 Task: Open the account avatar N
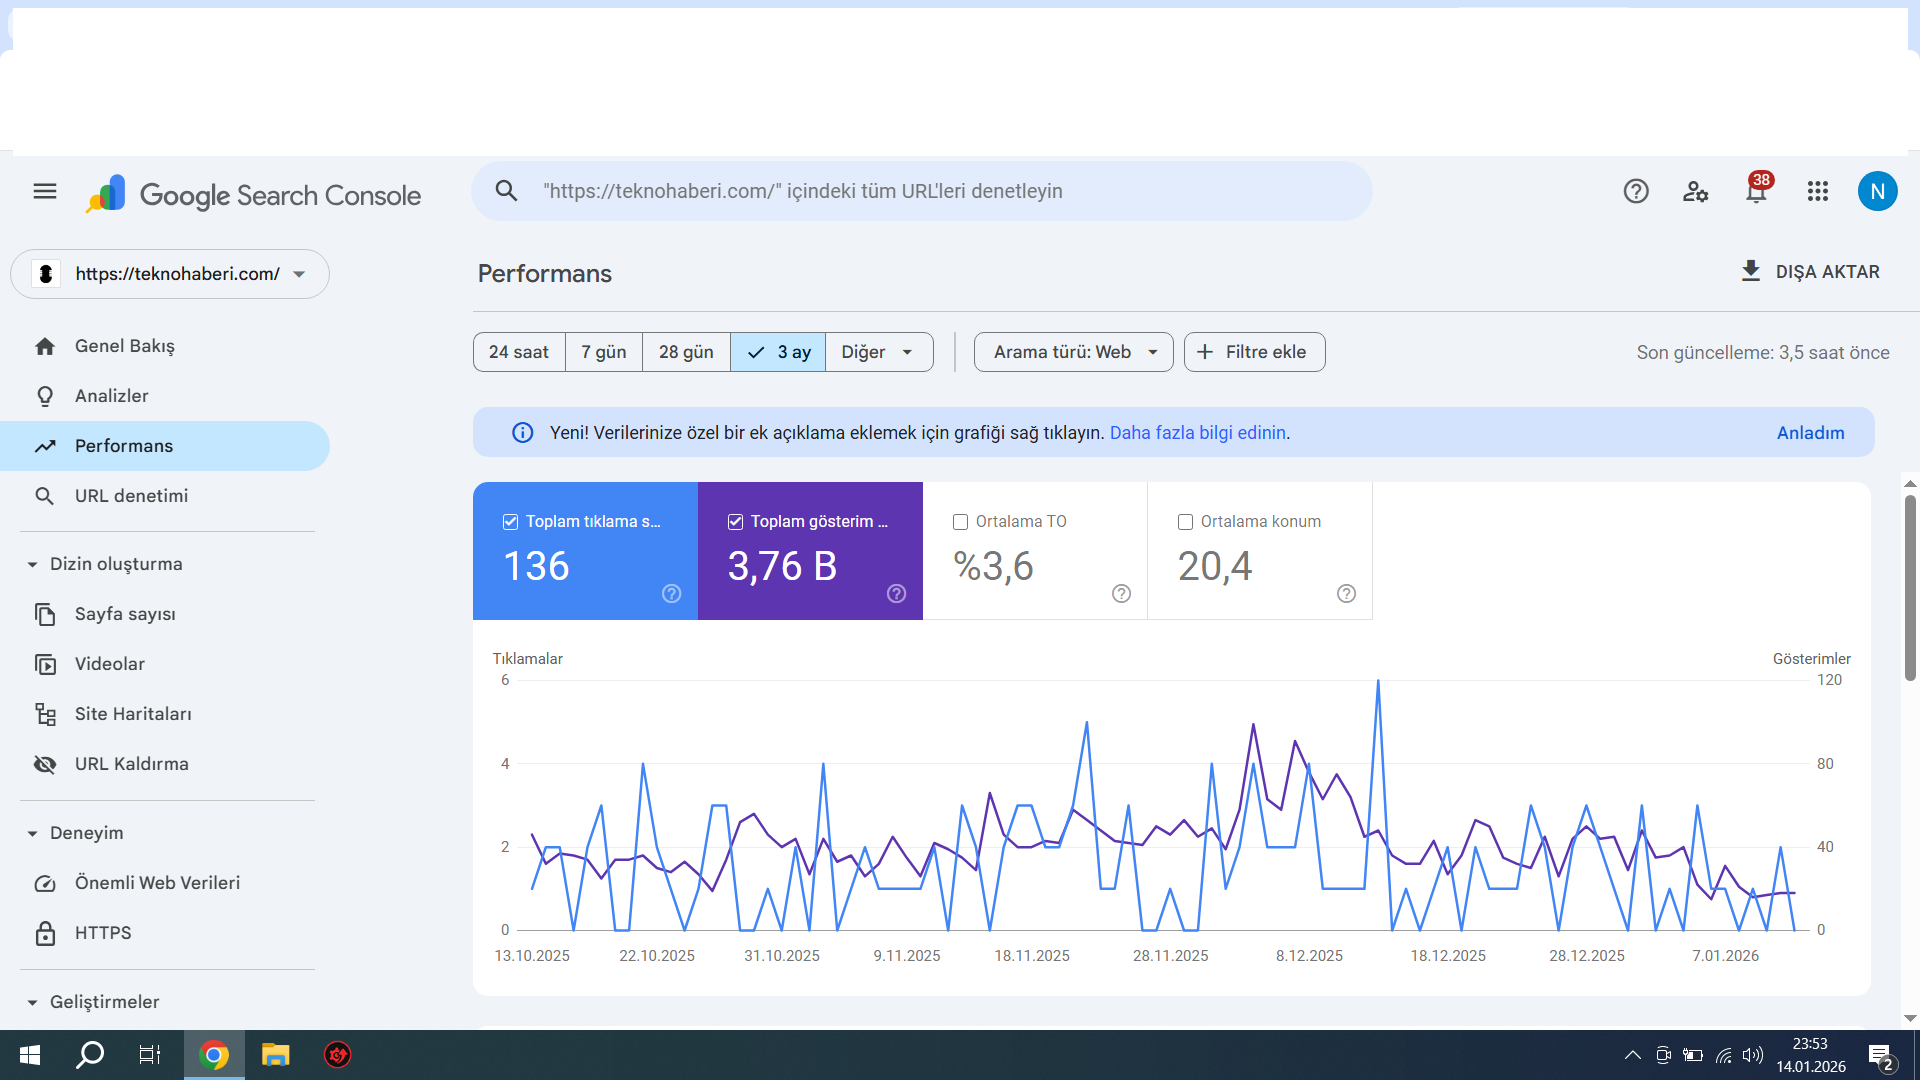pos(1877,191)
